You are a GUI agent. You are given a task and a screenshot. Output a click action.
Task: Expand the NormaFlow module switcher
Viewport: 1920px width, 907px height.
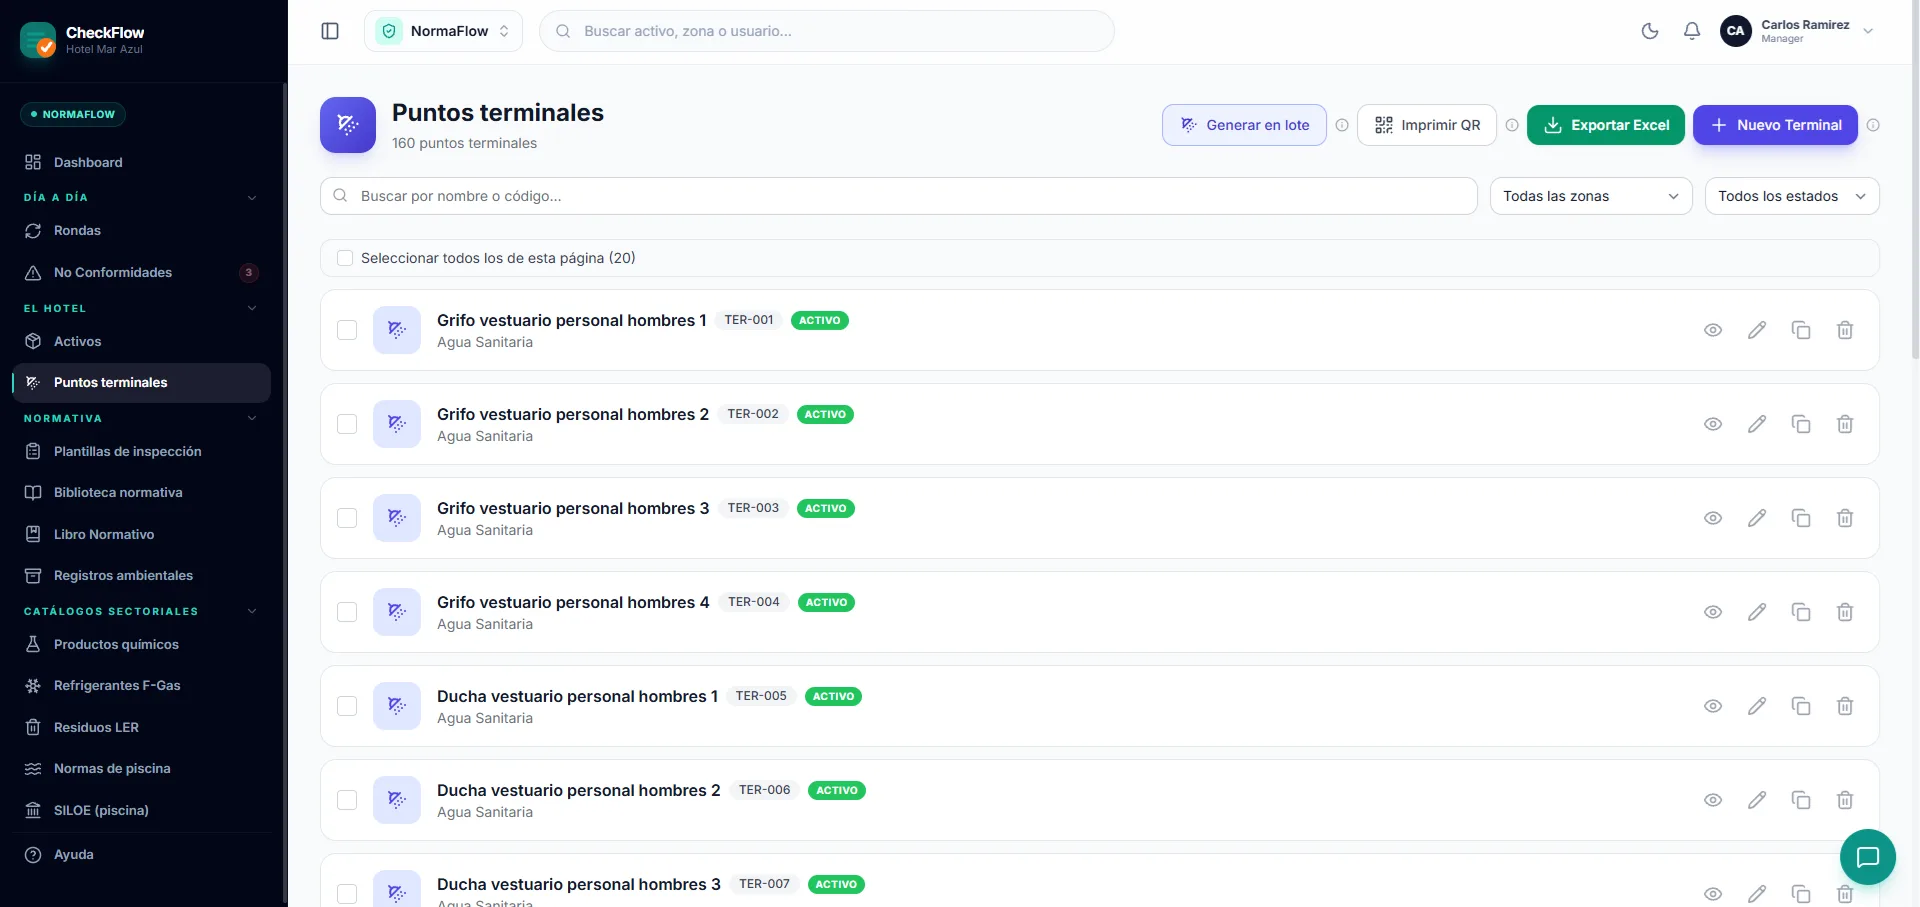(443, 31)
